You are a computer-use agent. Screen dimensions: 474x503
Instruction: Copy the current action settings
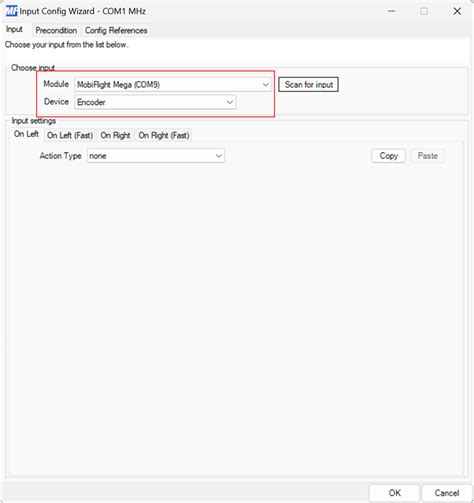pos(389,156)
